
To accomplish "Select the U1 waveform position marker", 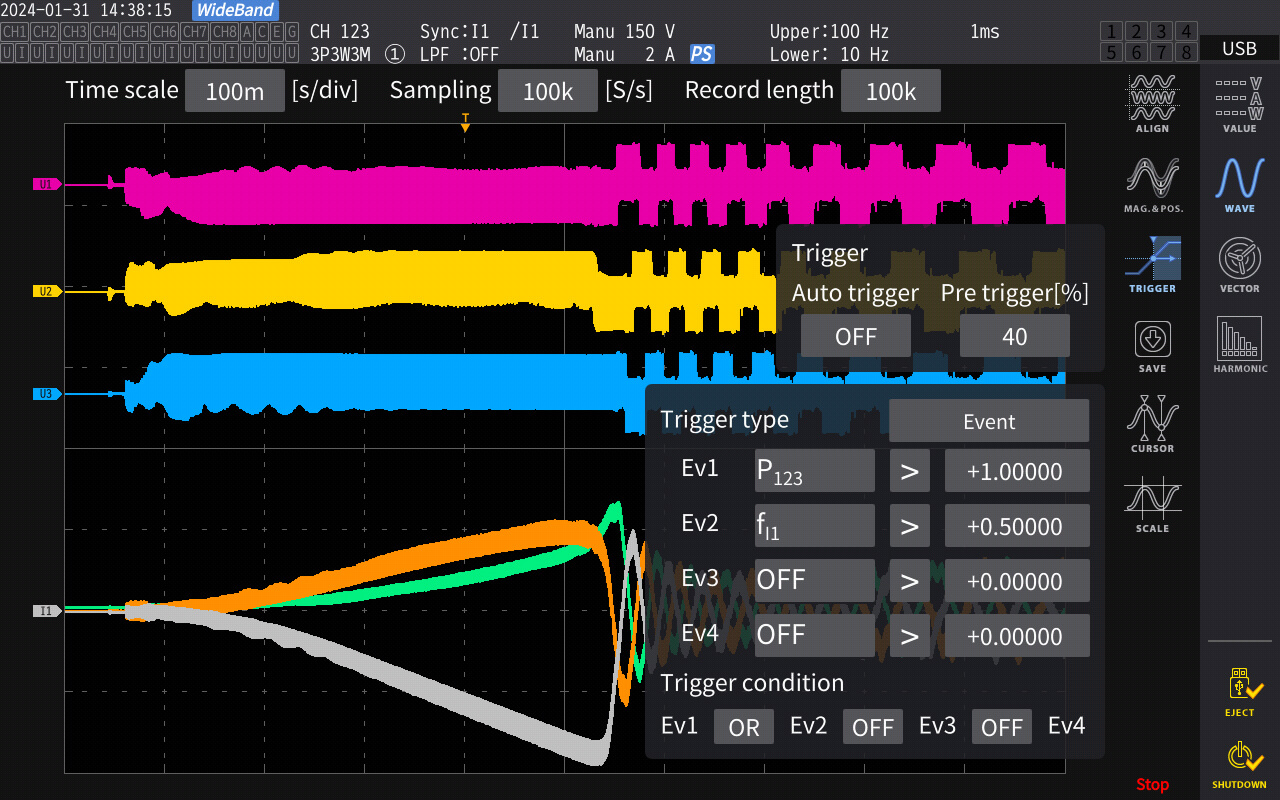I will click(x=48, y=184).
